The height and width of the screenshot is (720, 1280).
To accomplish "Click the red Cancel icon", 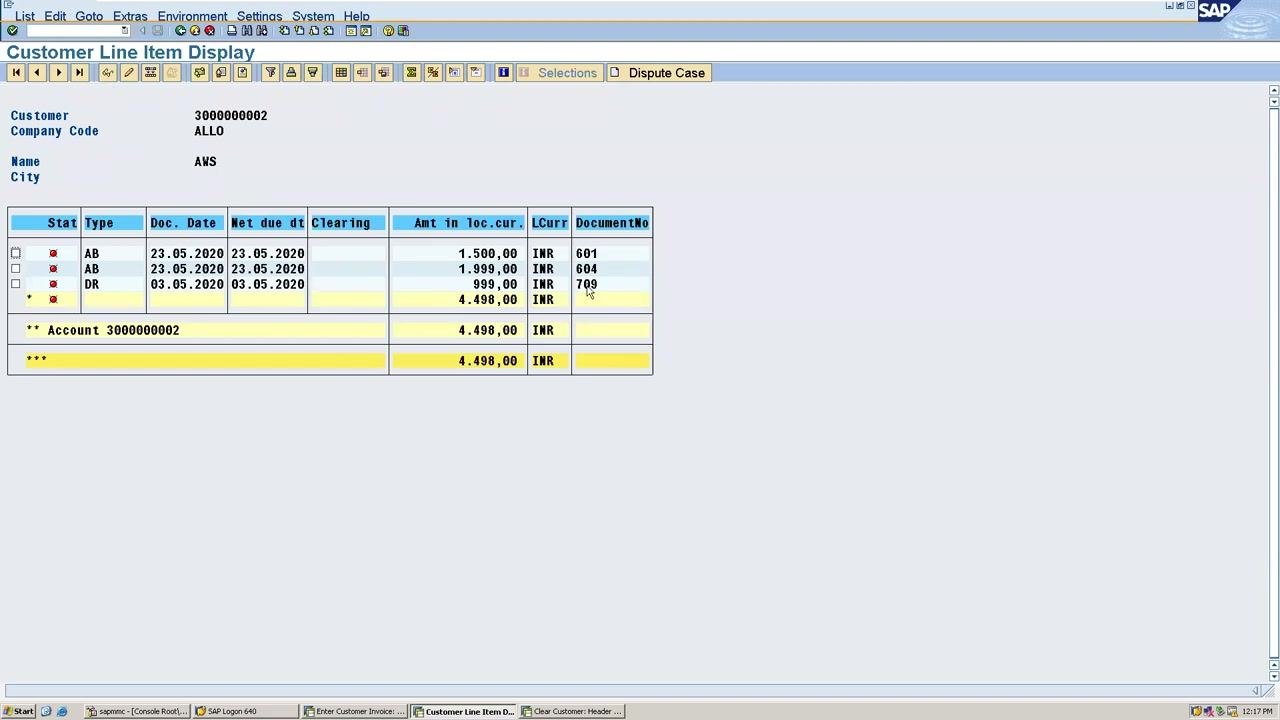I will click(x=210, y=31).
